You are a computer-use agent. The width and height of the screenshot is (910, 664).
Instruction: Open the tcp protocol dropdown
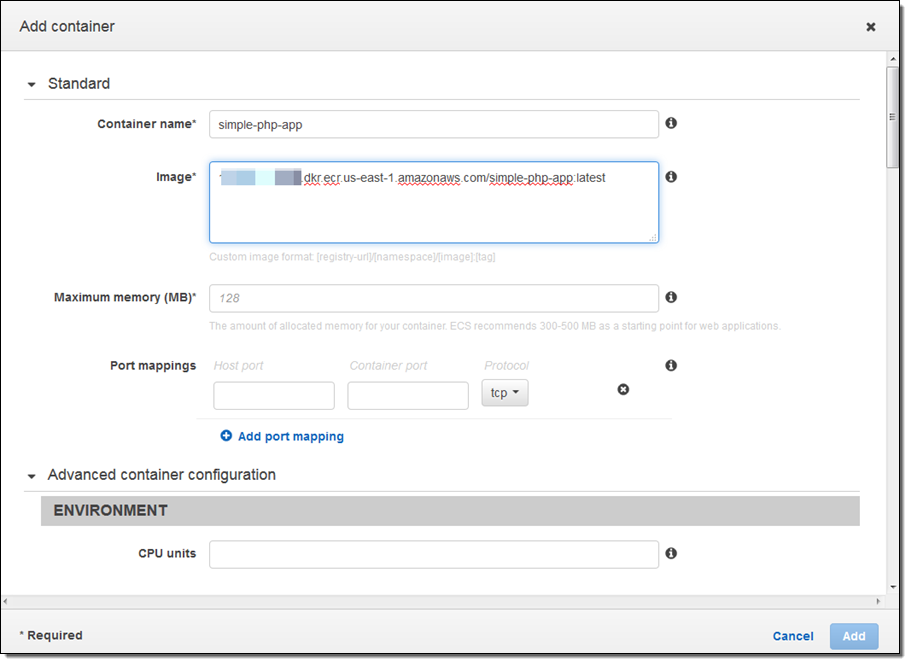504,393
